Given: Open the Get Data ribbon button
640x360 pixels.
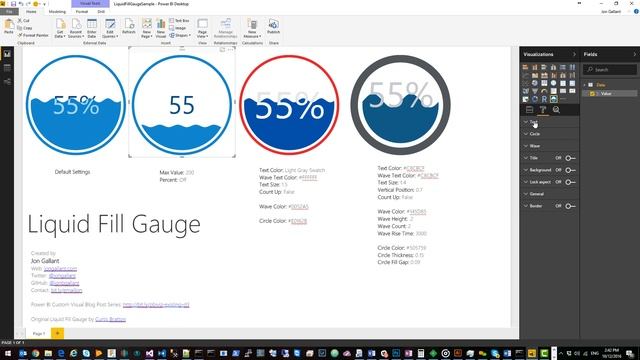Looking at the screenshot, I should pyautogui.click(x=60, y=28).
